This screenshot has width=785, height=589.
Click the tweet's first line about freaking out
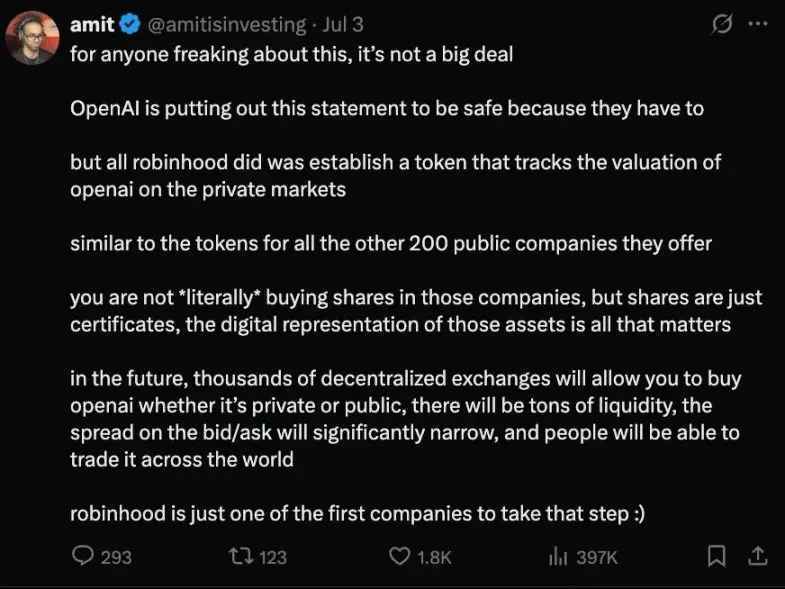point(291,54)
